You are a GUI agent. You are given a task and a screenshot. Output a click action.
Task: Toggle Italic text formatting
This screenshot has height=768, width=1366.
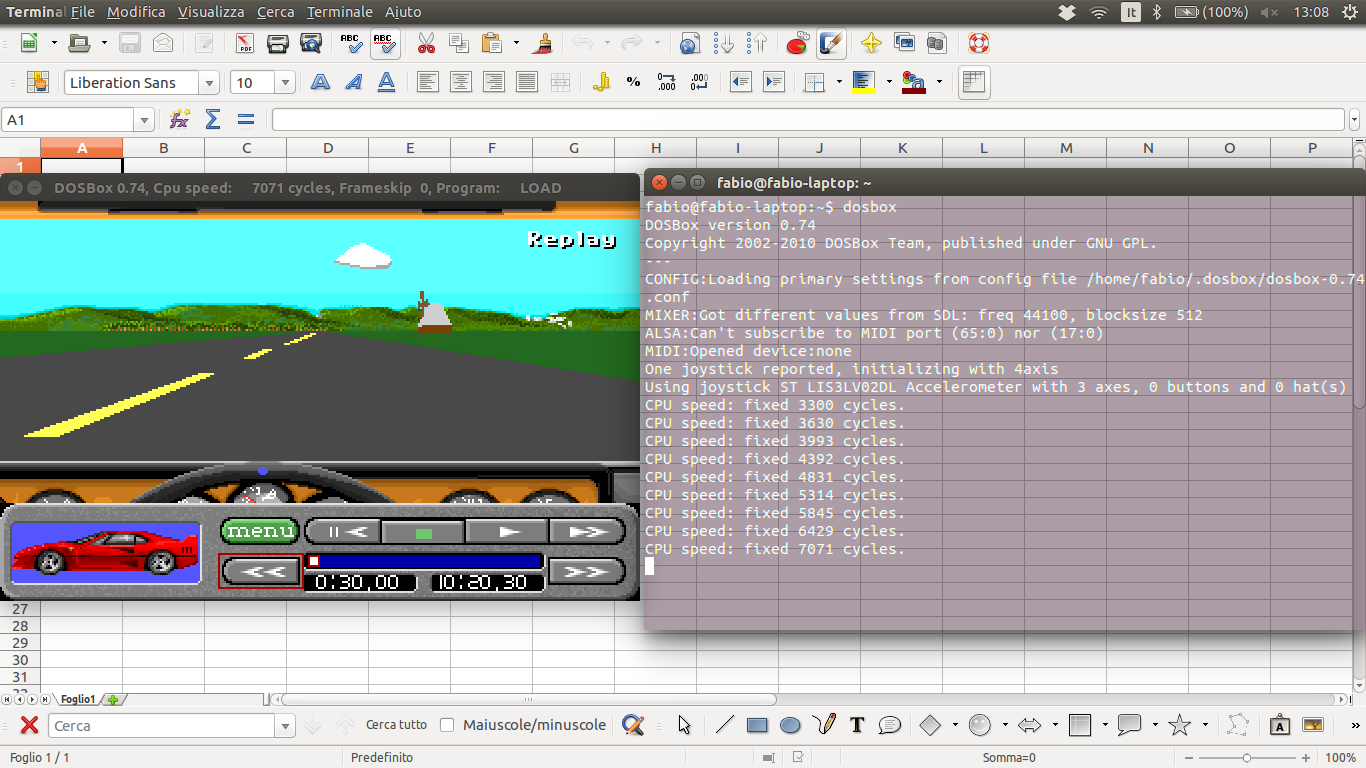click(x=353, y=82)
